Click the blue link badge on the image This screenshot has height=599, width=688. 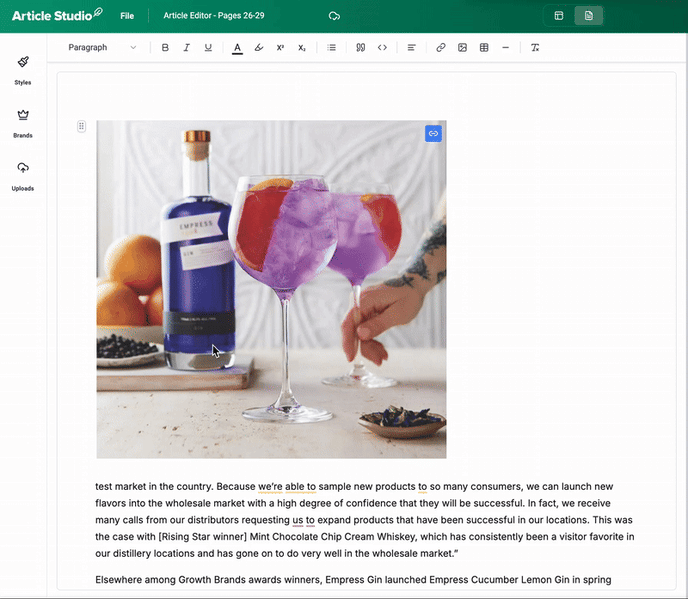click(x=433, y=132)
